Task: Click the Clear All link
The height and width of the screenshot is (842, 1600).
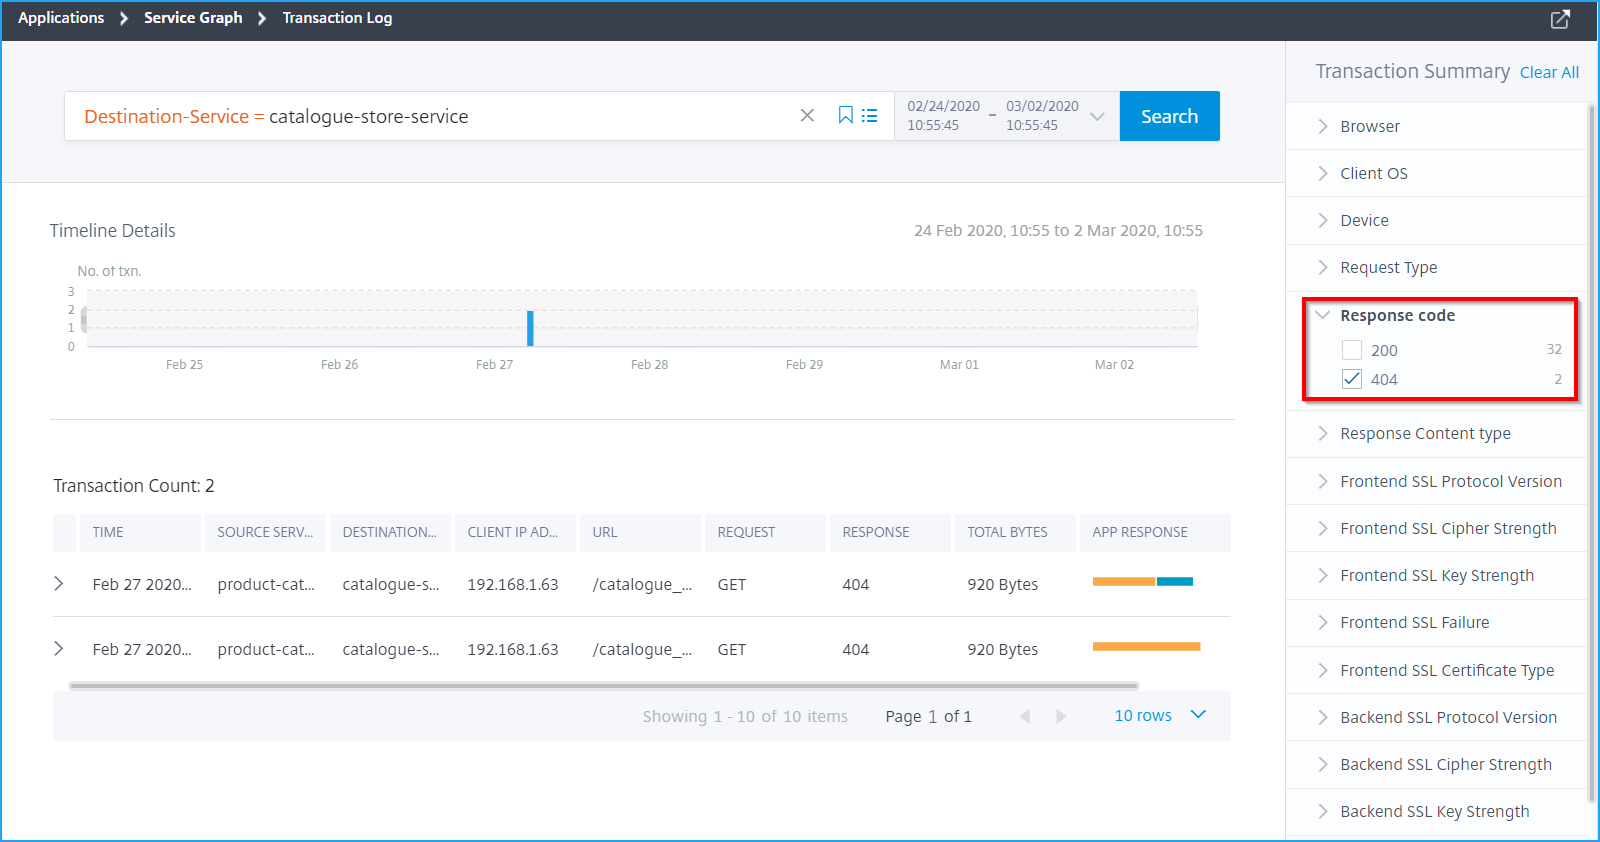Action: pyautogui.click(x=1549, y=72)
